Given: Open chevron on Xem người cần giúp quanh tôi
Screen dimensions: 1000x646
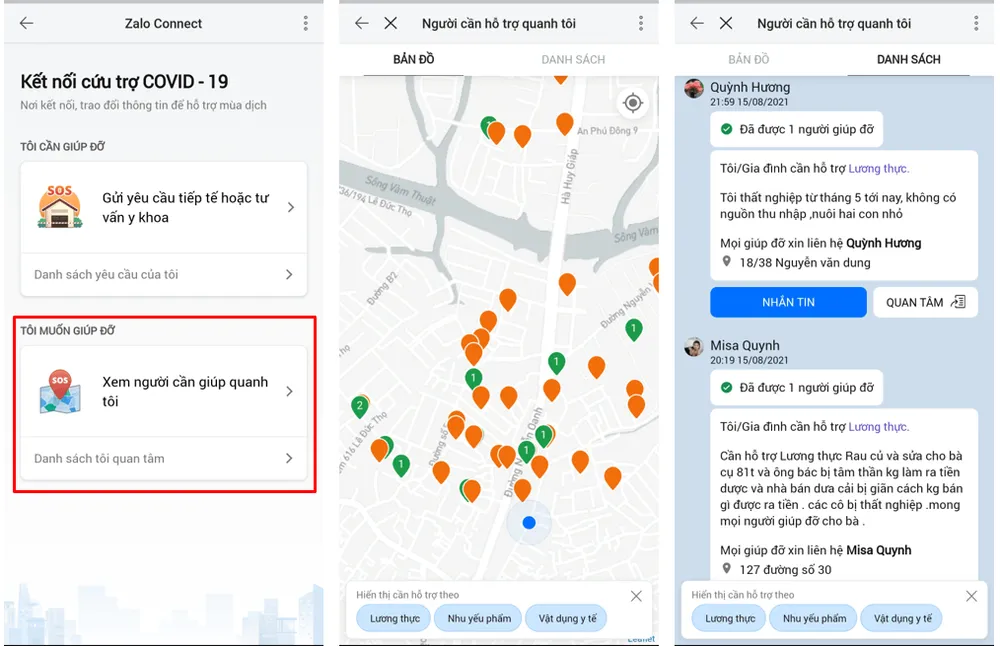Looking at the screenshot, I should (289, 391).
